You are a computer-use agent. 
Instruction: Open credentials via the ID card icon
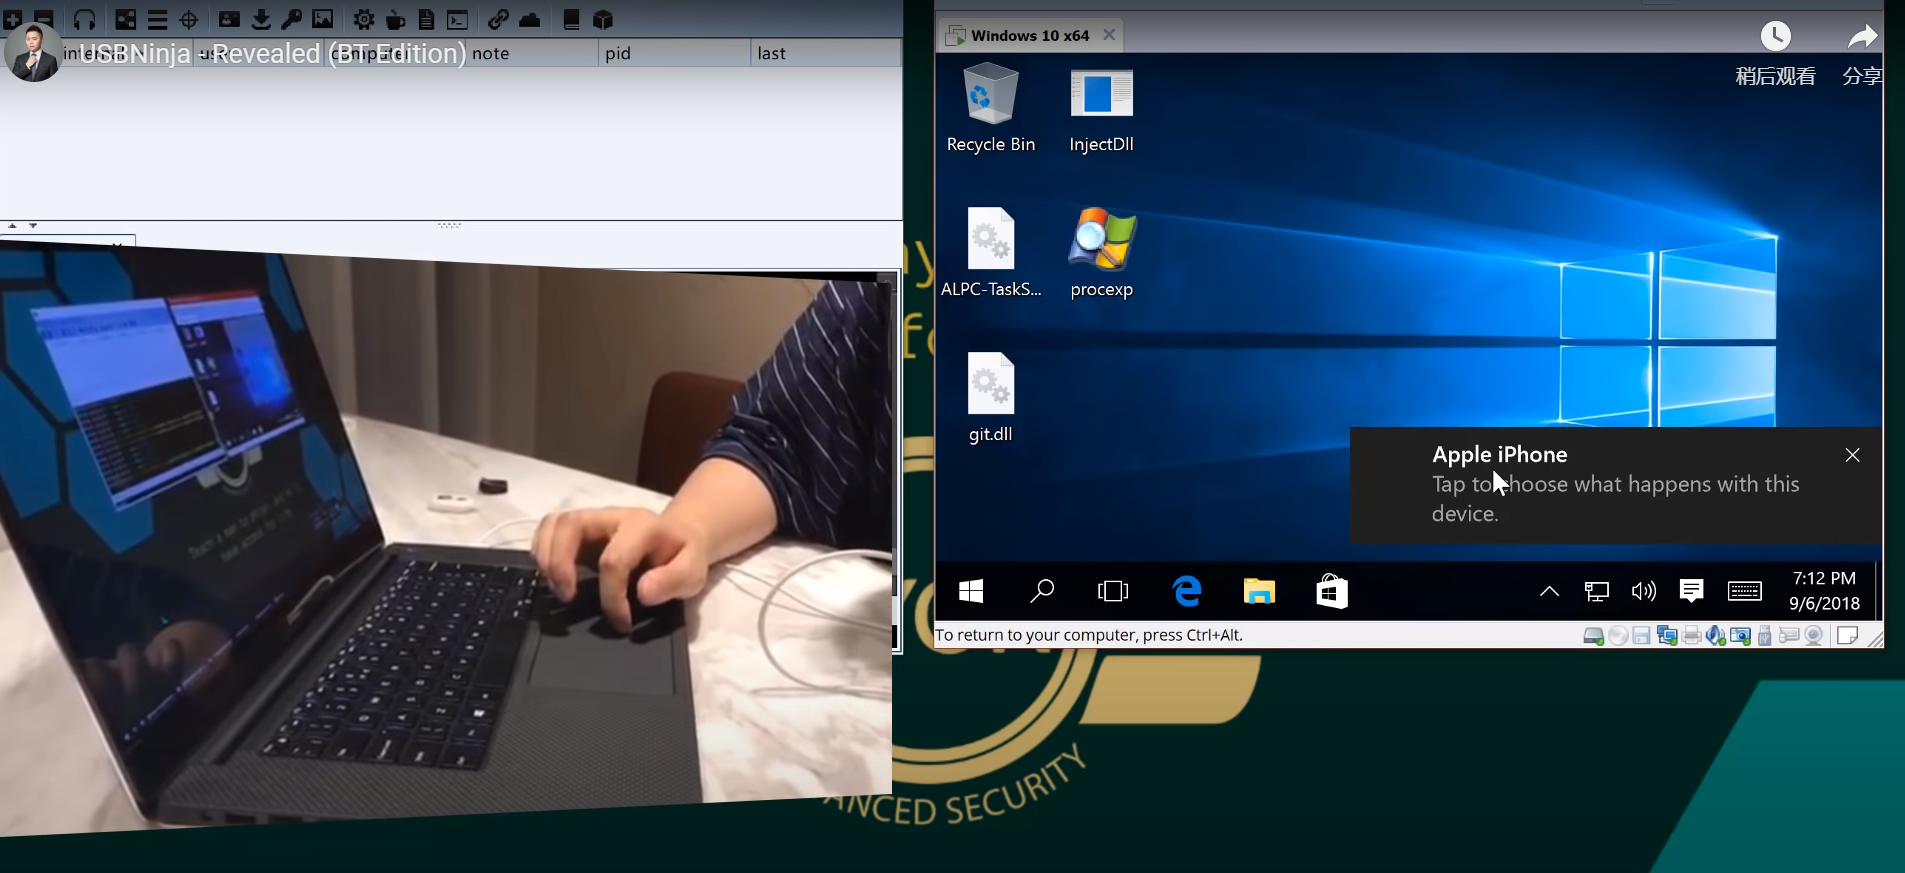pyautogui.click(x=229, y=19)
